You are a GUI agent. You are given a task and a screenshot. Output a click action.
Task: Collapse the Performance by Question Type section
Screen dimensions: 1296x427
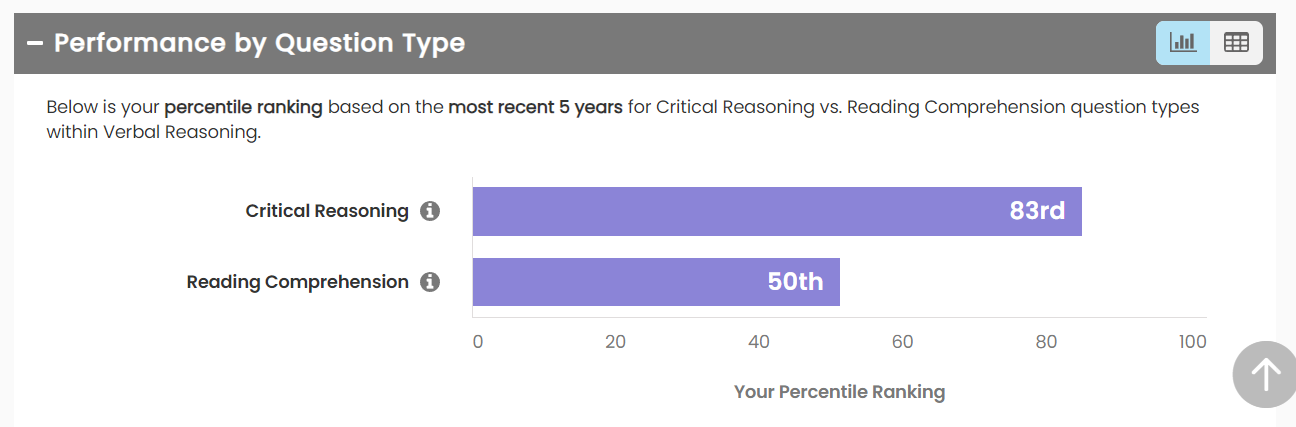tap(35, 44)
